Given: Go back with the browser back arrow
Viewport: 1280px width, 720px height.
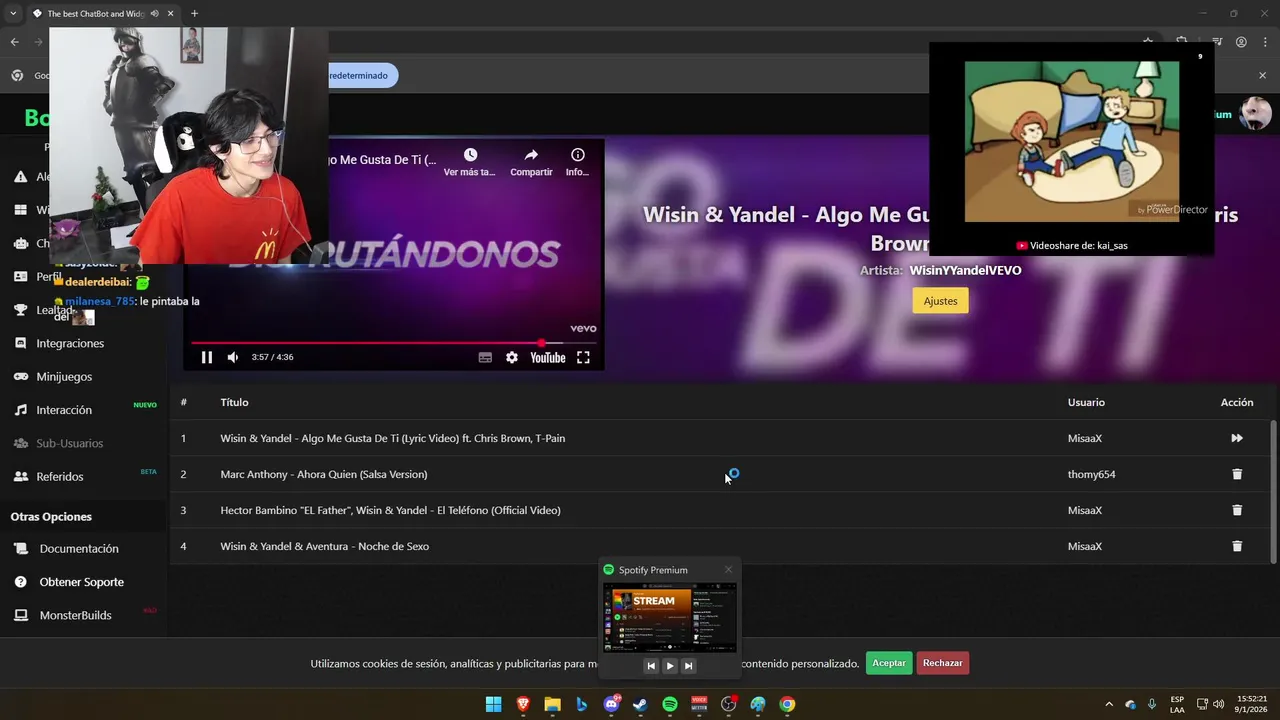Looking at the screenshot, I should [x=14, y=42].
